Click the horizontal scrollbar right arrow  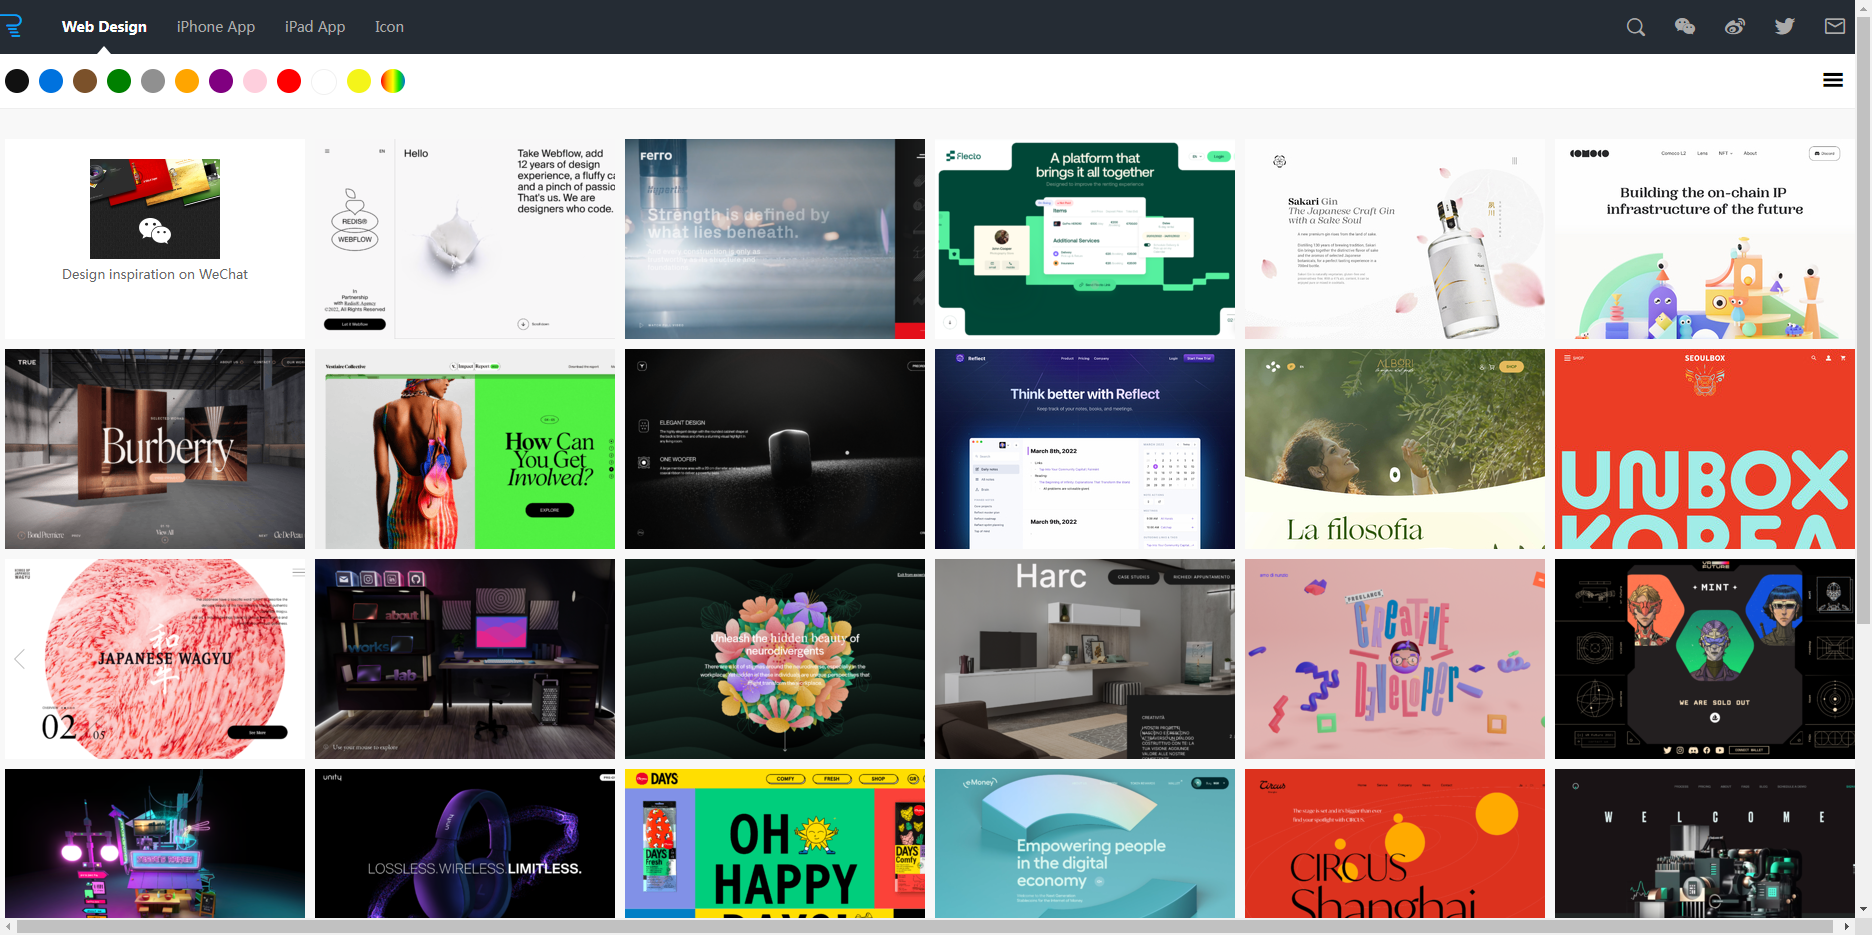(x=1848, y=927)
